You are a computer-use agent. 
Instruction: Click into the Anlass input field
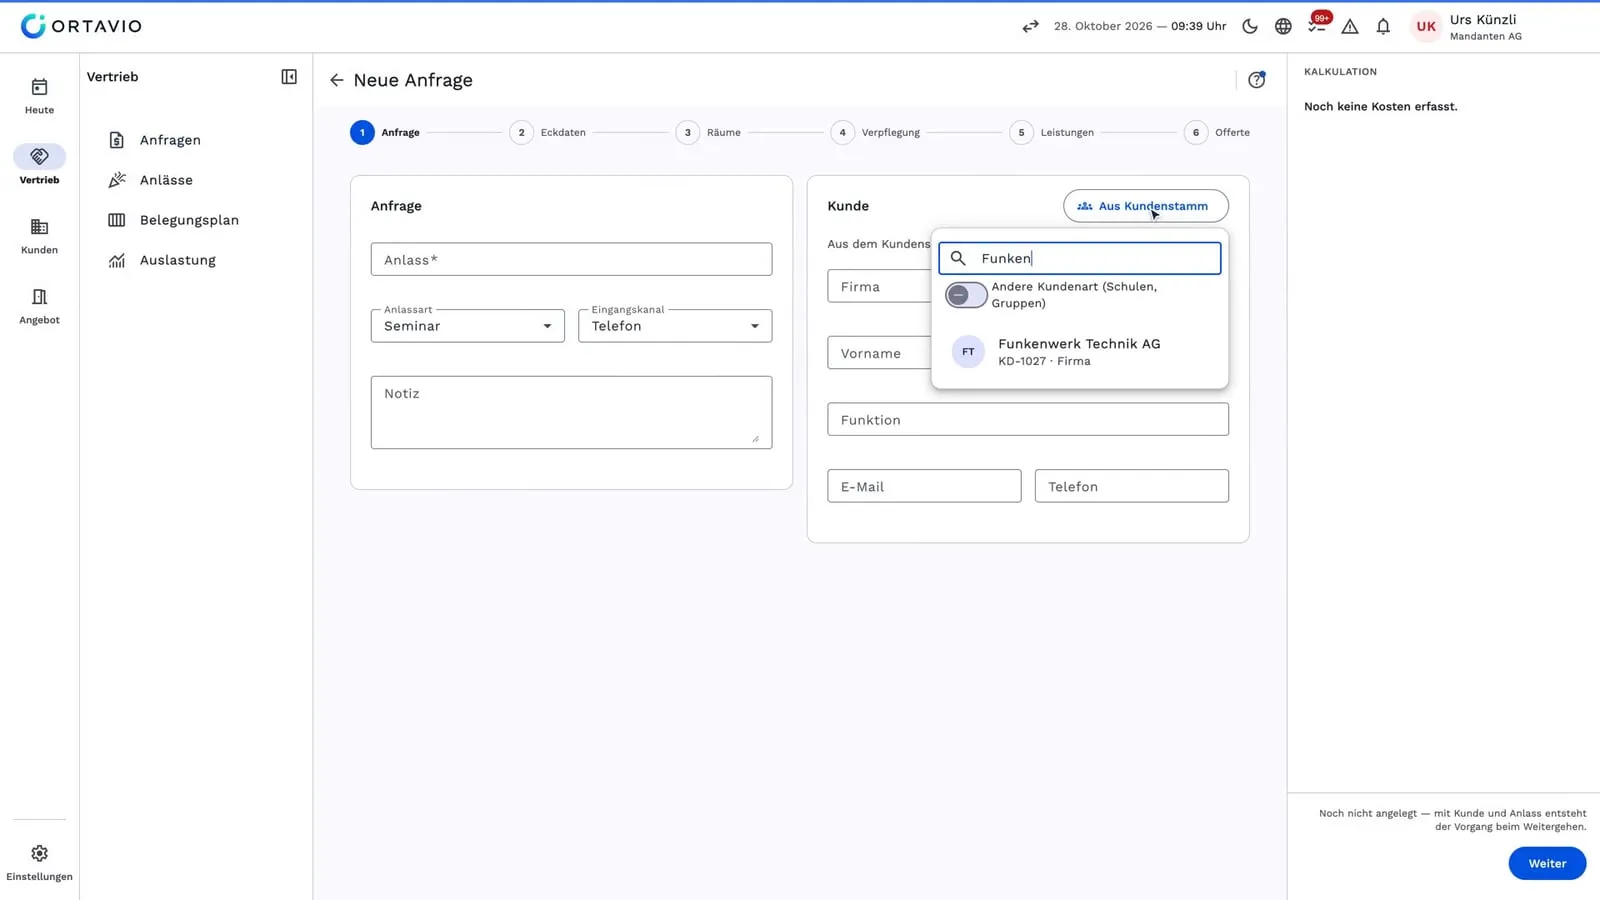coord(571,260)
